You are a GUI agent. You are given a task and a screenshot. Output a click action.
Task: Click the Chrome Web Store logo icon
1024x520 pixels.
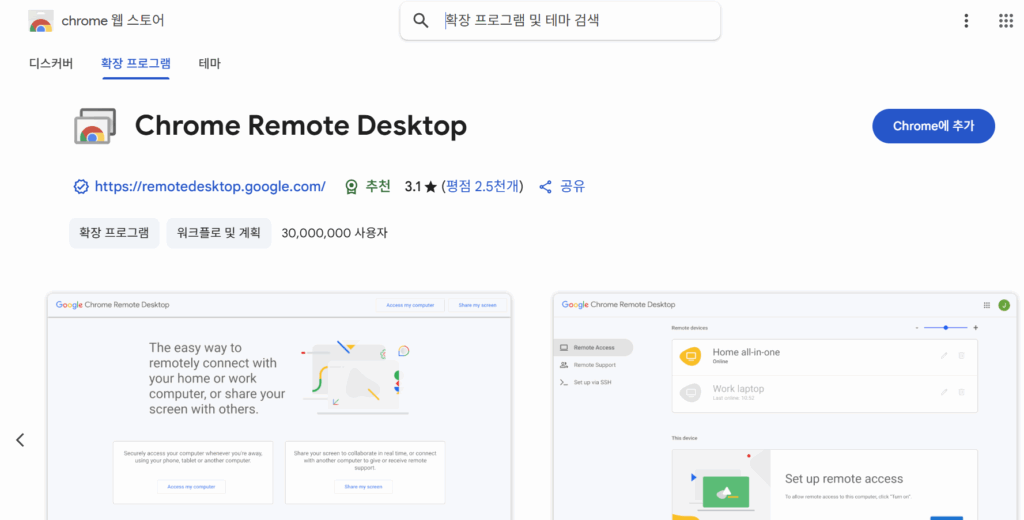point(40,21)
